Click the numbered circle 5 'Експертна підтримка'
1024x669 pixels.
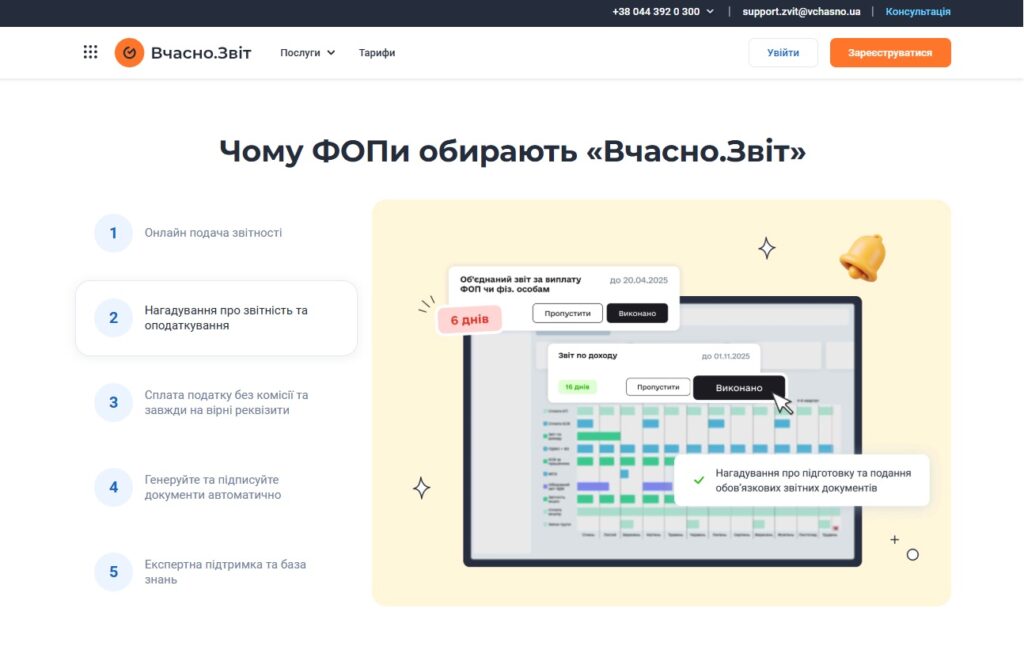point(113,569)
